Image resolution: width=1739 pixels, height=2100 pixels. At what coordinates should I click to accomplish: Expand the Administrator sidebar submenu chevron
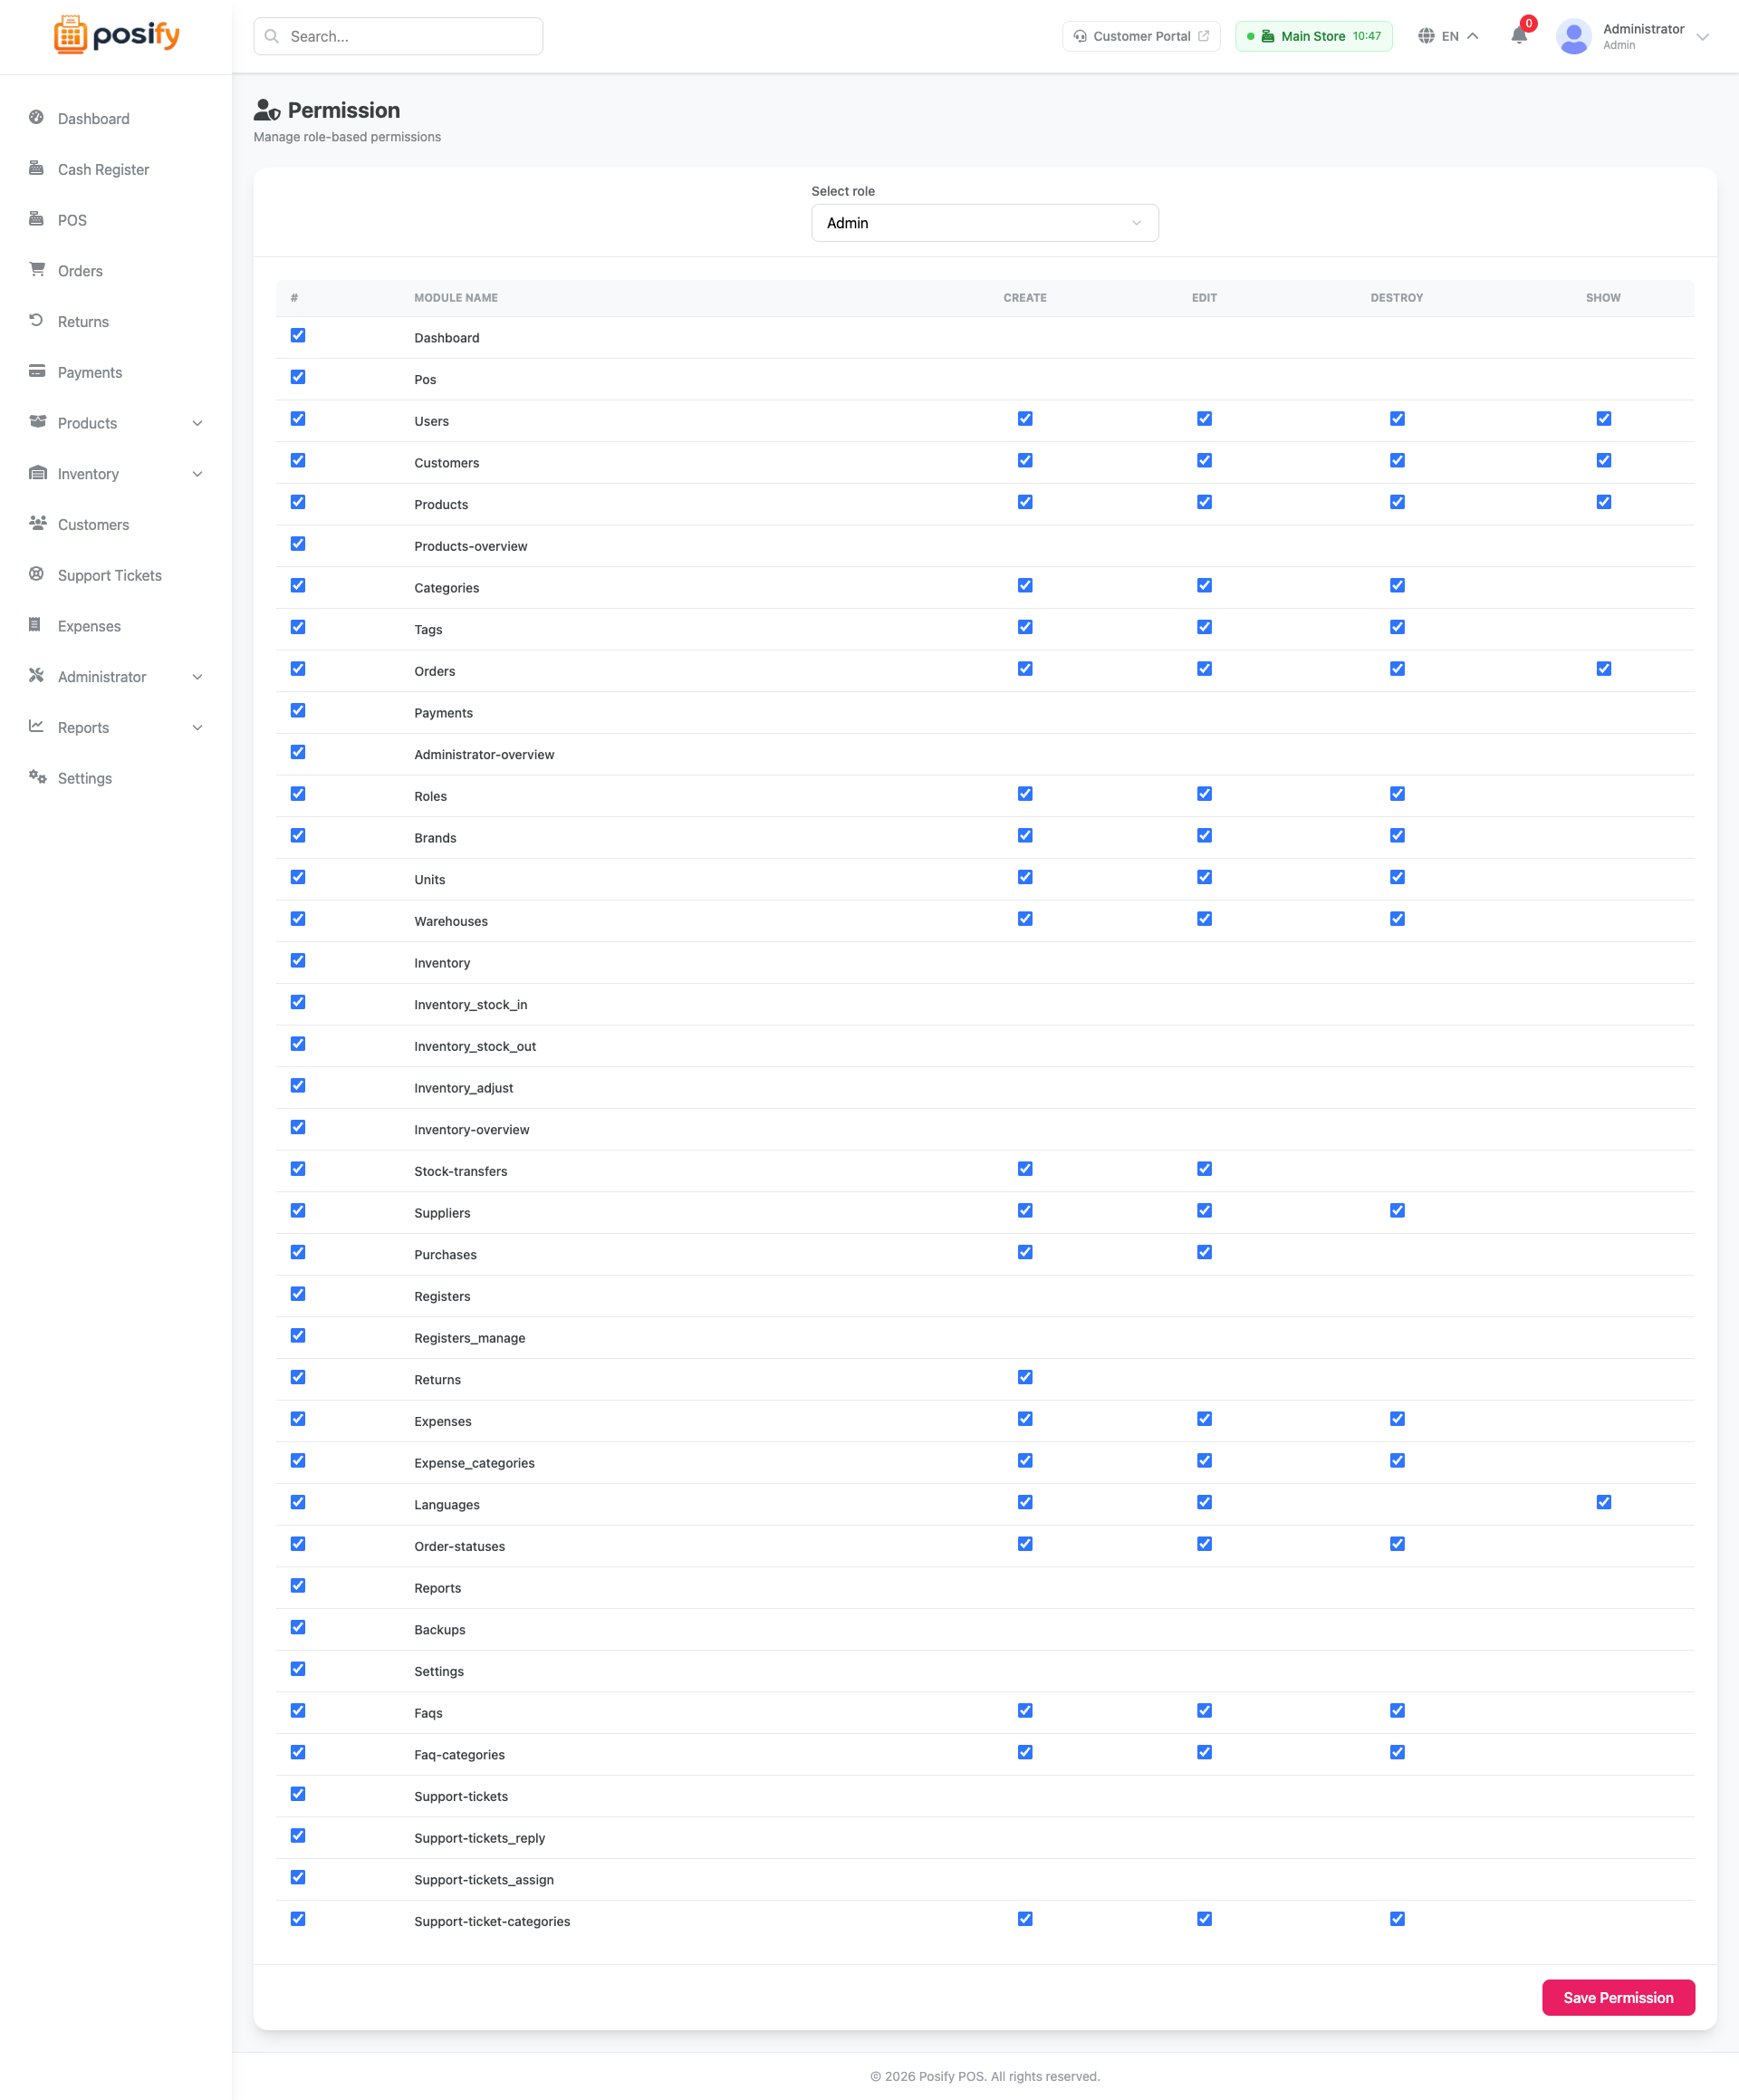click(197, 677)
